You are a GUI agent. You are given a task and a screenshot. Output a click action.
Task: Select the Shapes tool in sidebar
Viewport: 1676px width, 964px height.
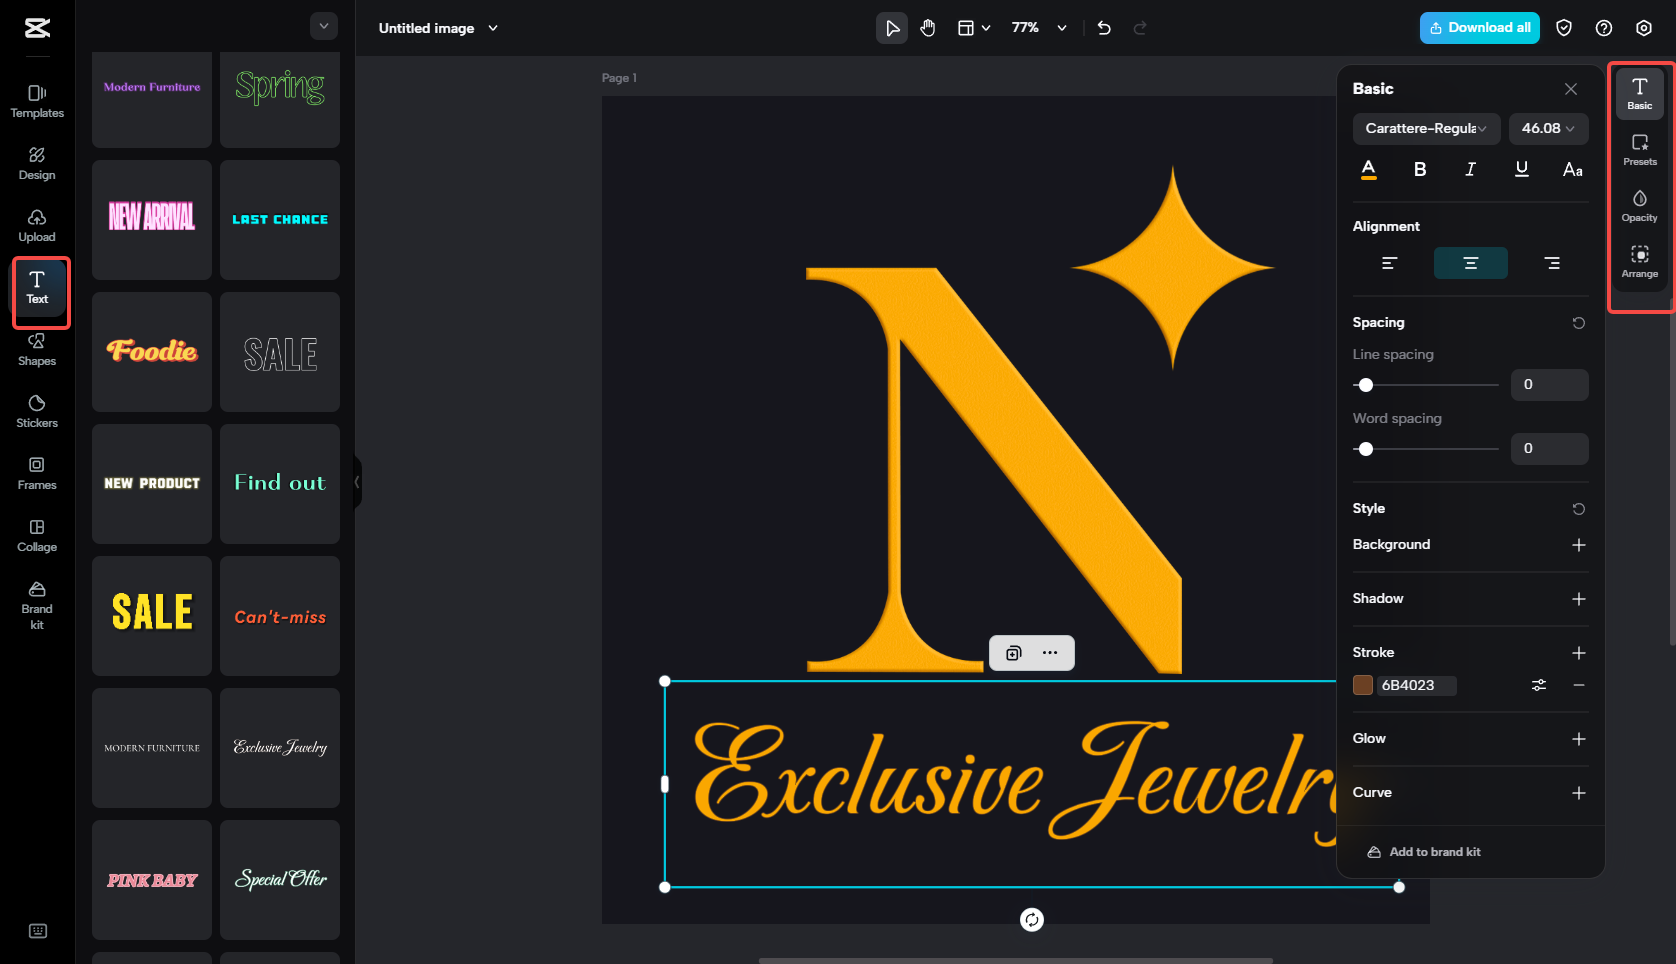37,350
